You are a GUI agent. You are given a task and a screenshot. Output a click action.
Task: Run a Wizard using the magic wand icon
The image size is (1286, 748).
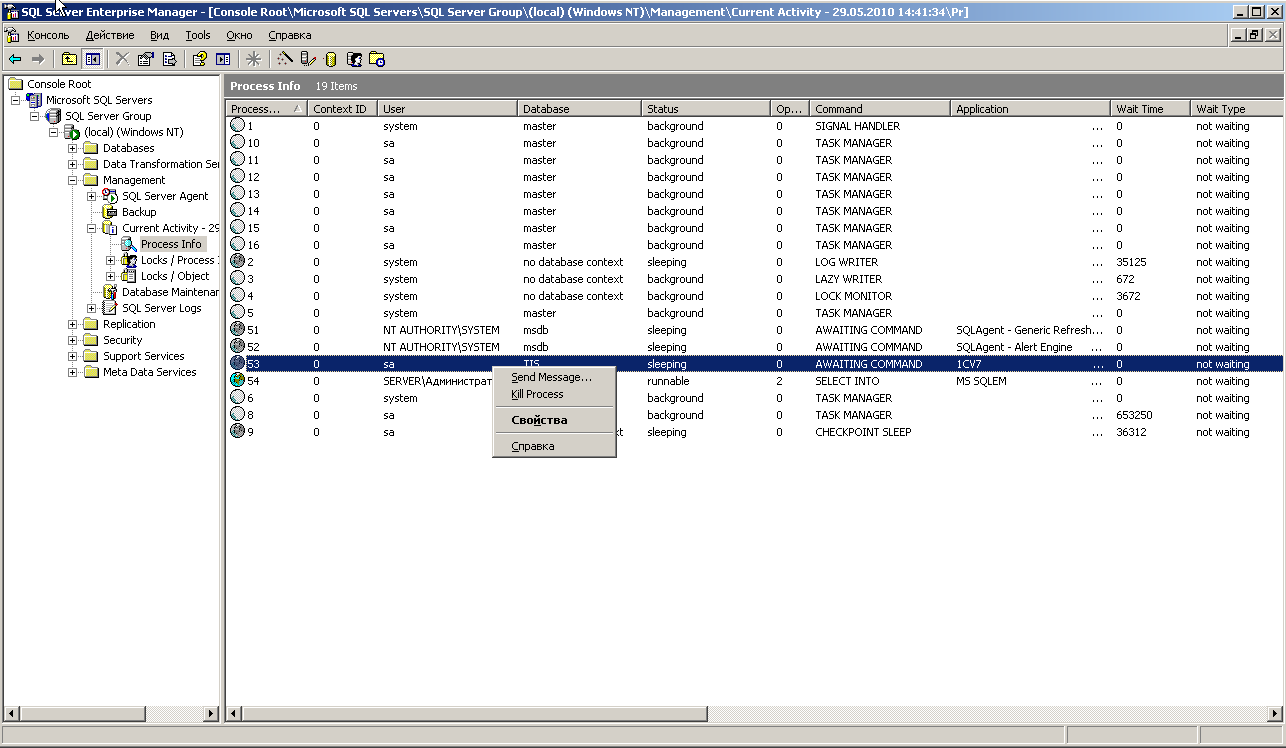[285, 59]
